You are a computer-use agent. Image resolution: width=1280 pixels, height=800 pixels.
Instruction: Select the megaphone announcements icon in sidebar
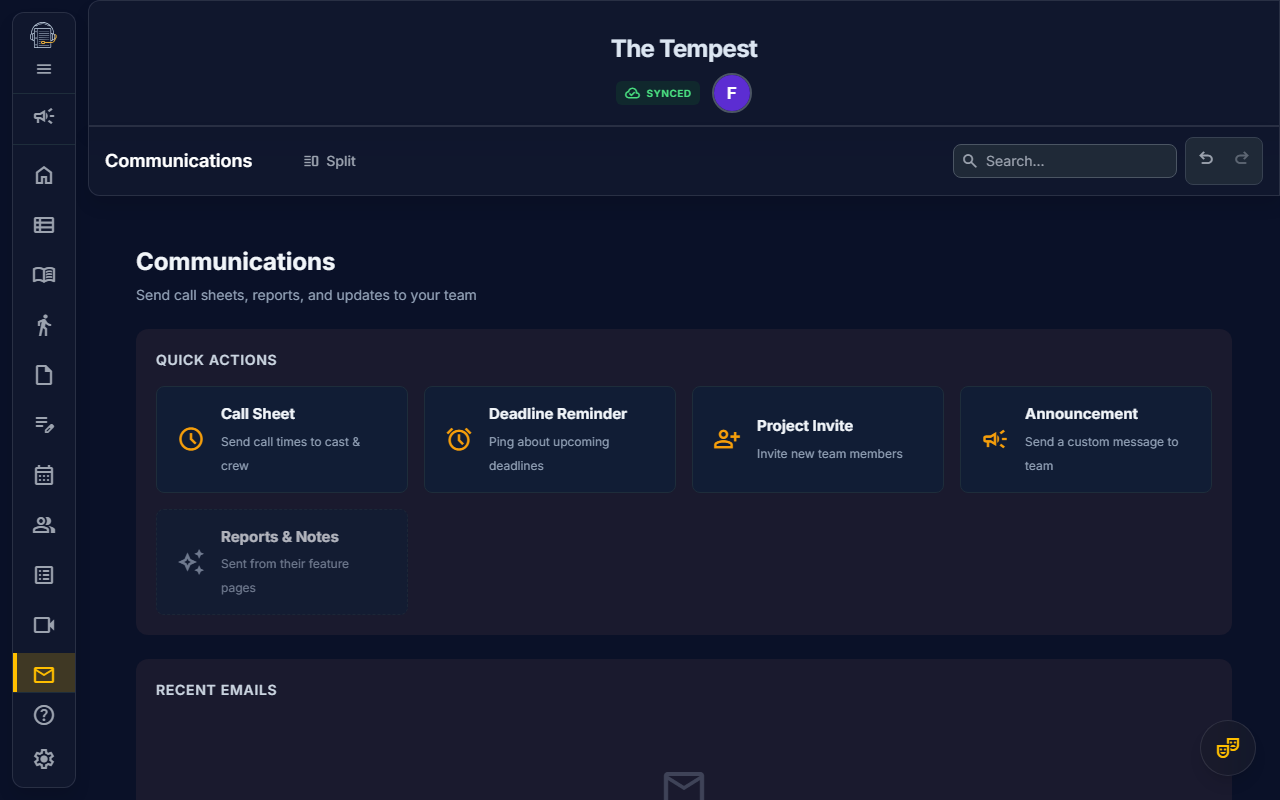click(x=43, y=117)
